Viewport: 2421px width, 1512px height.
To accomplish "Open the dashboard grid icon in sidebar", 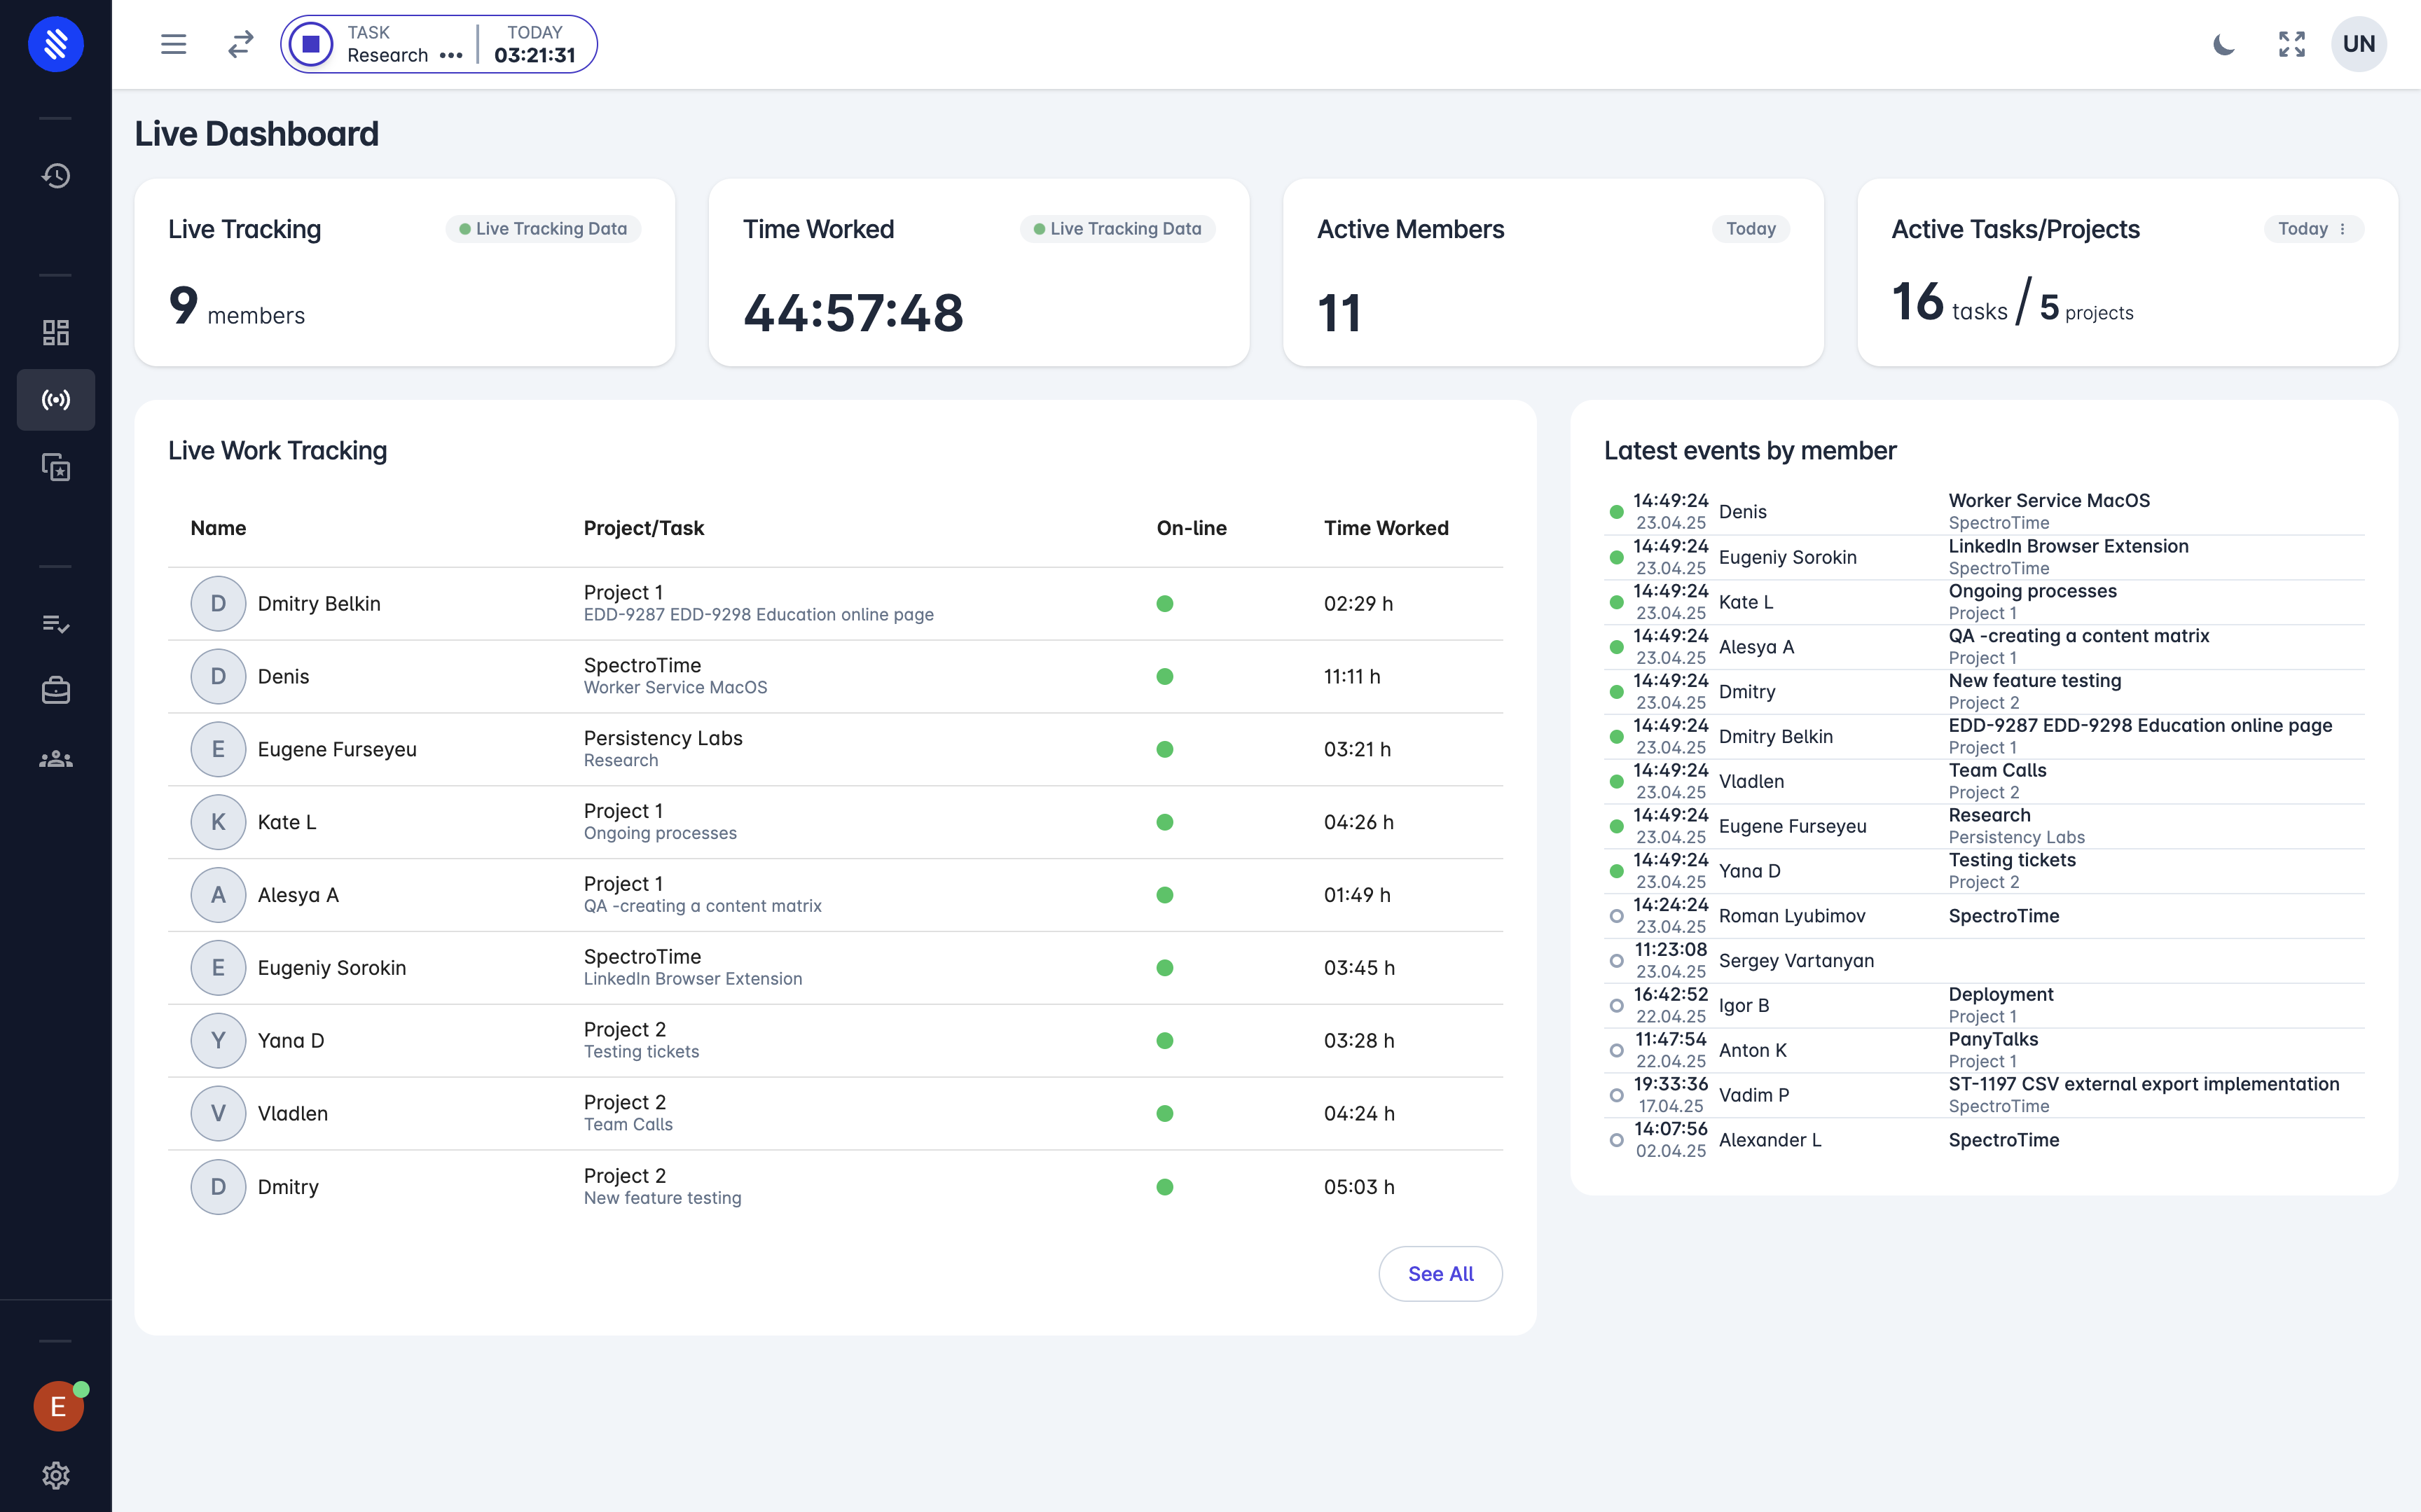I will pos(56,332).
